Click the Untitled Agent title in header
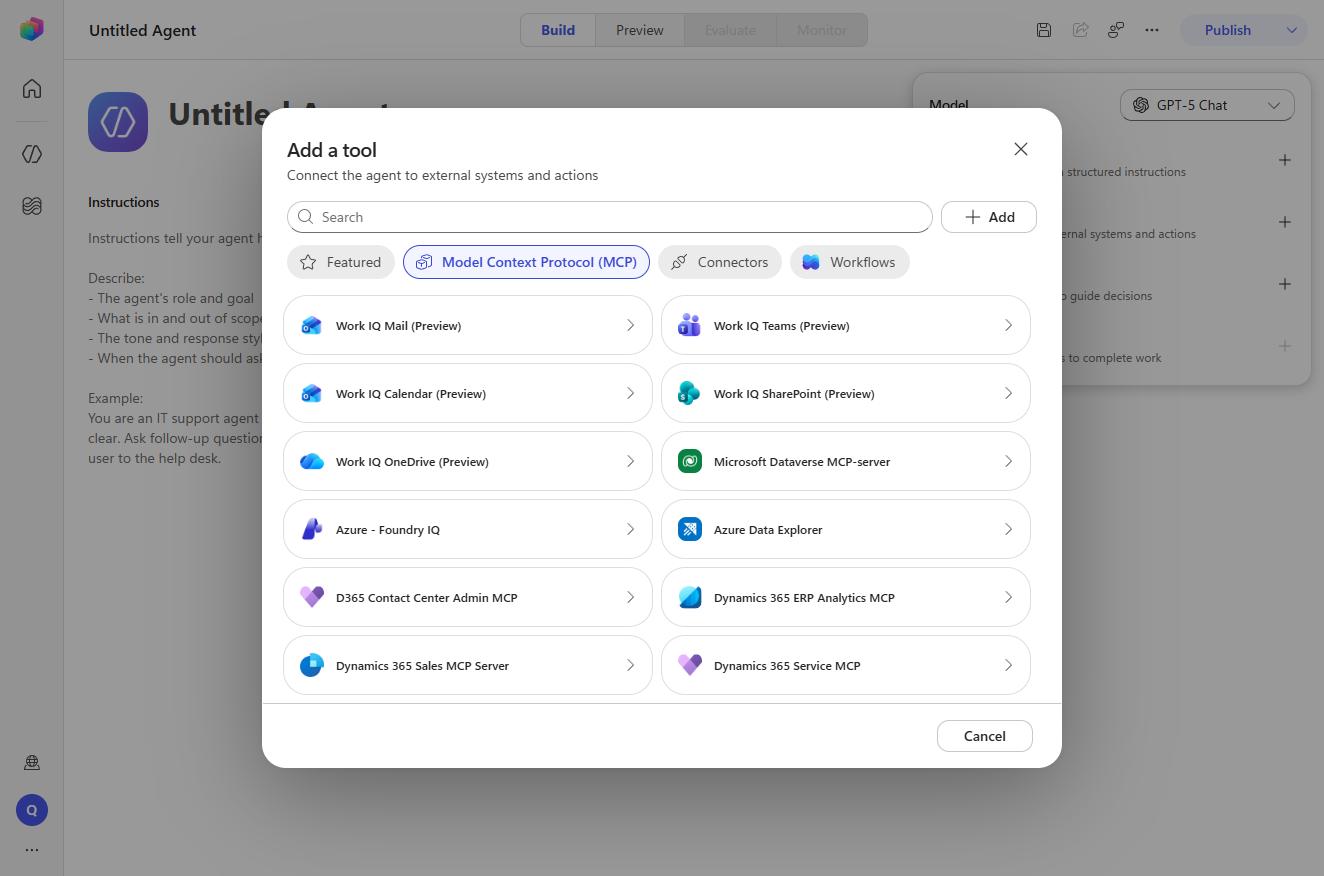This screenshot has width=1324, height=876. (143, 30)
